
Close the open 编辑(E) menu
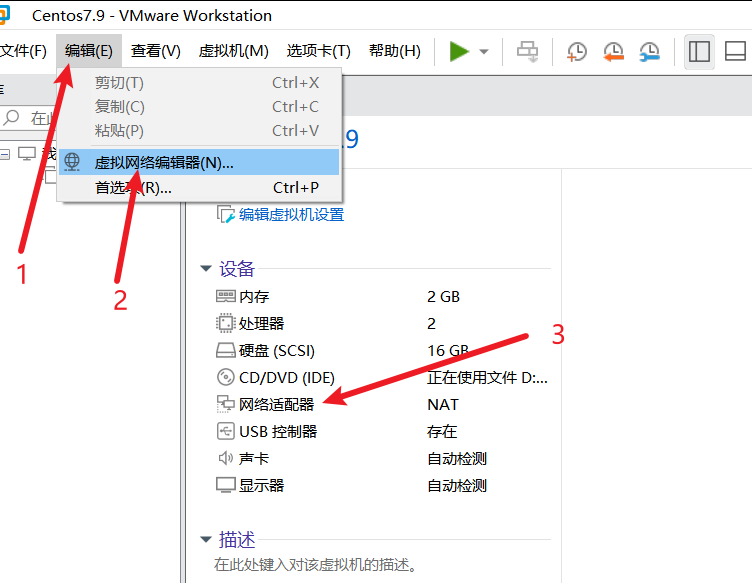point(89,51)
